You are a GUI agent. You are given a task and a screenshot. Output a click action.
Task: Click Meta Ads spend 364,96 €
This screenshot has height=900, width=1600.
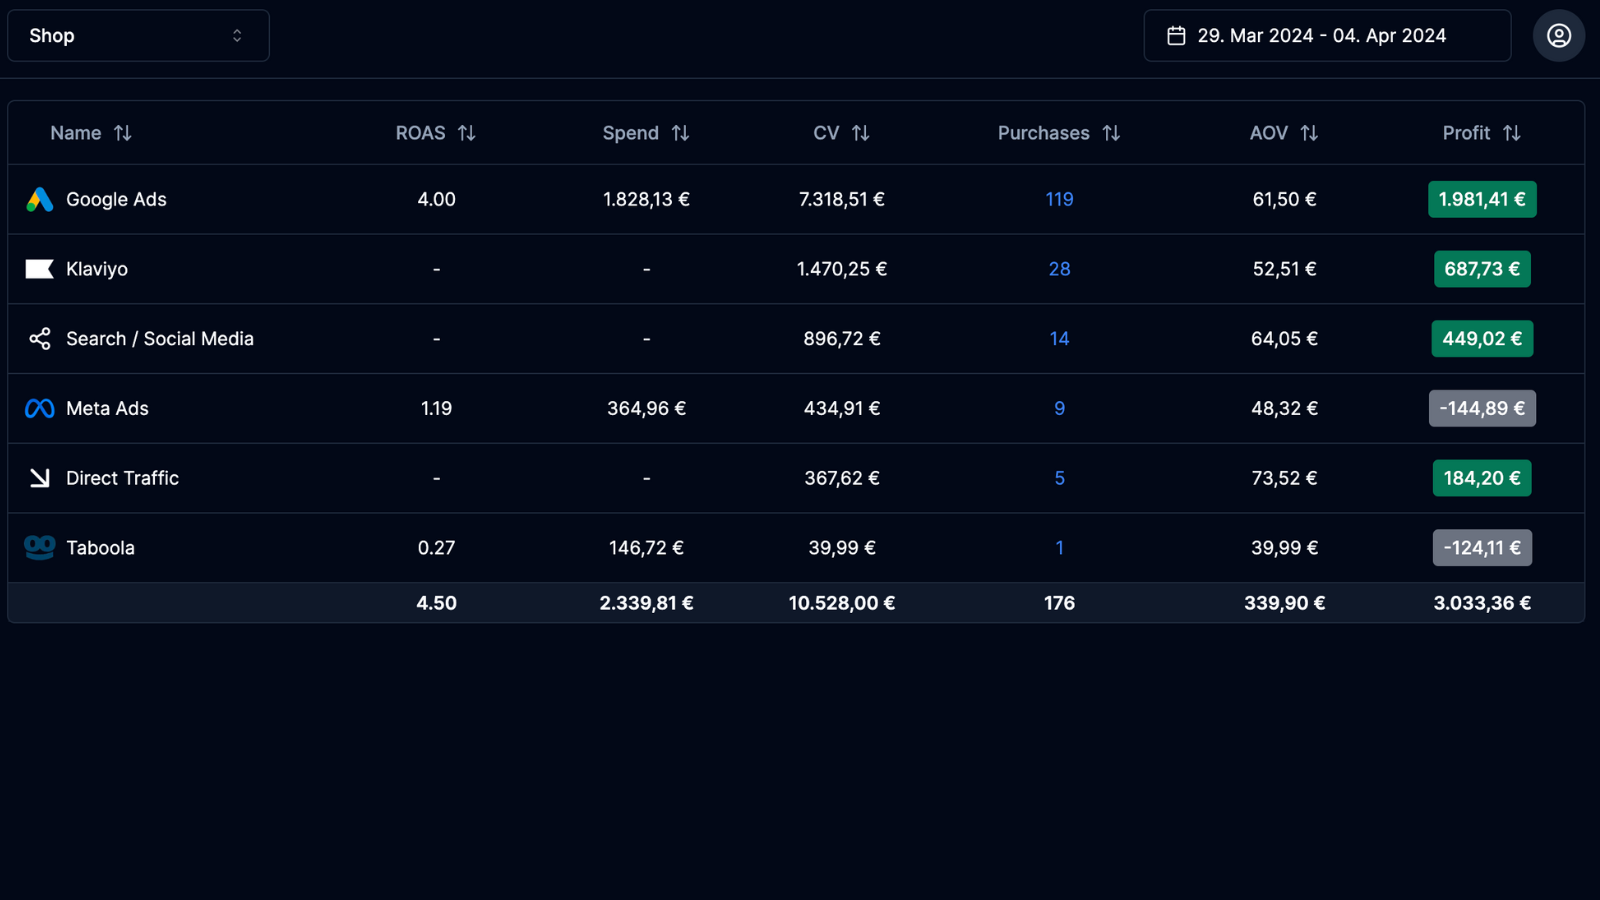[646, 408]
